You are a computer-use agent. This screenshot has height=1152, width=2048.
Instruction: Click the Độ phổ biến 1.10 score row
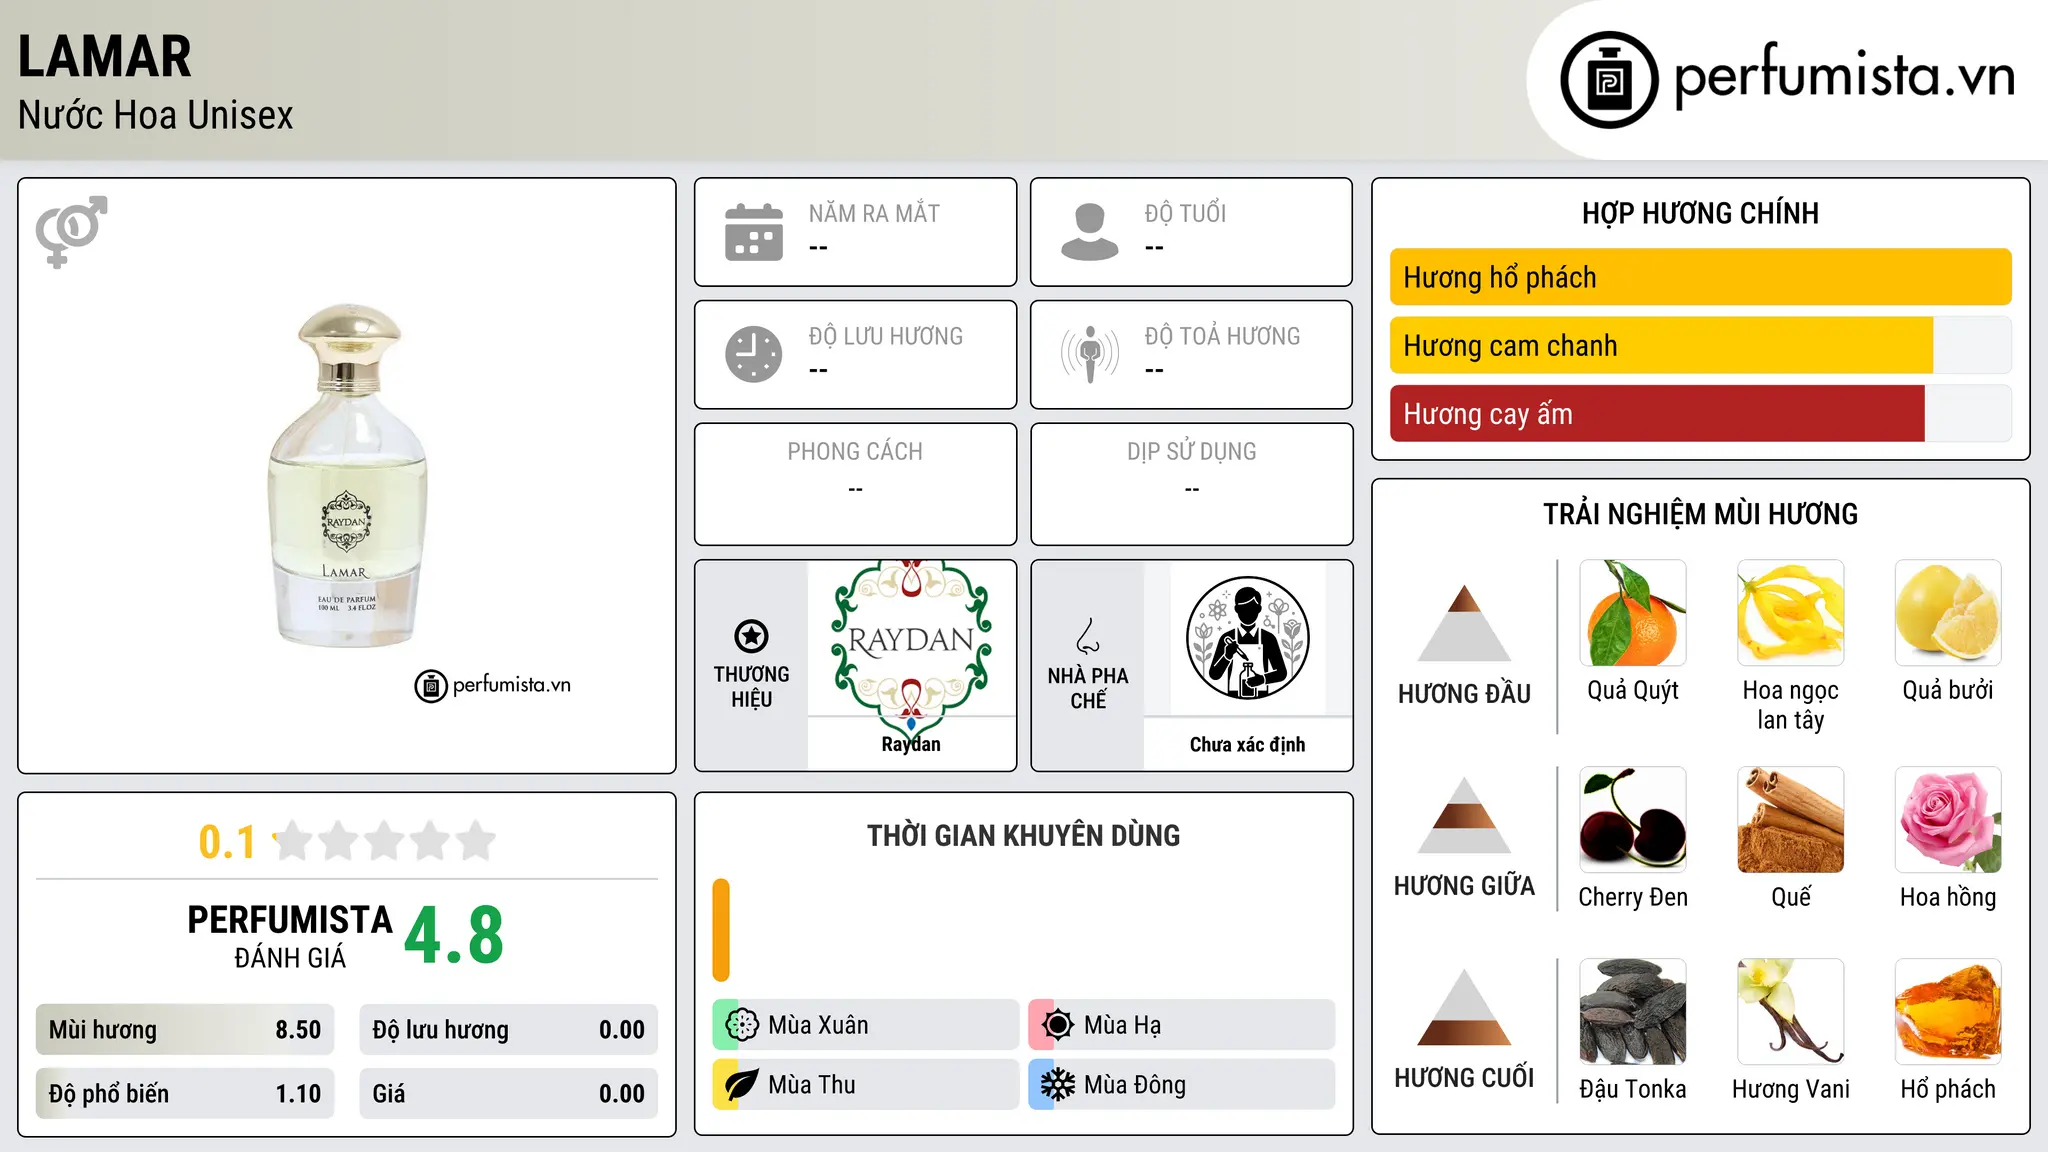tap(185, 1094)
